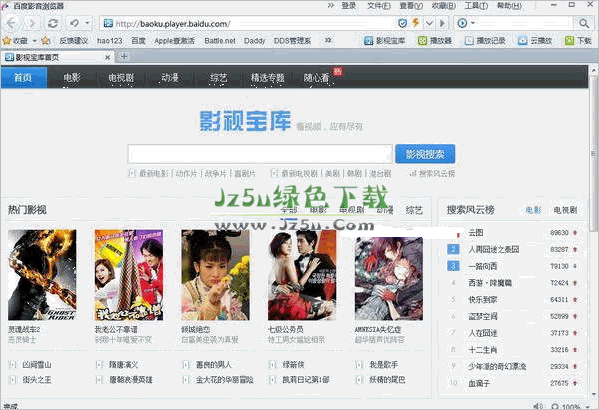This screenshot has width=599, height=410.
Task: Click the 凶间雪山 list link
Action: tap(37, 365)
